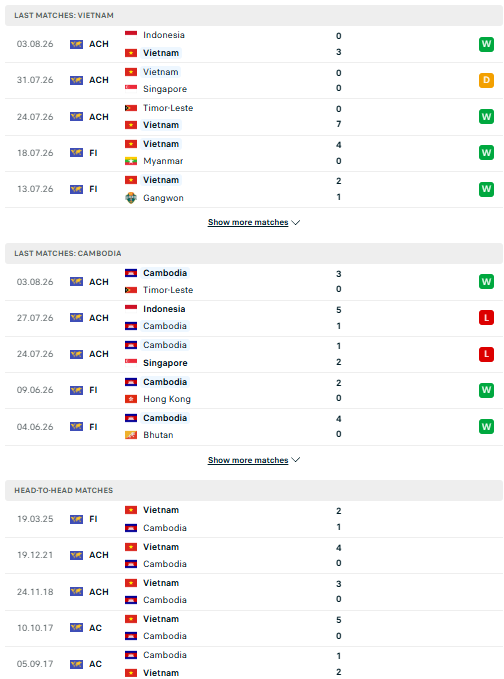Click the Asia region icon beside 03.08.26 Vietnam match
This screenshot has width=504, height=679.
(x=76, y=44)
